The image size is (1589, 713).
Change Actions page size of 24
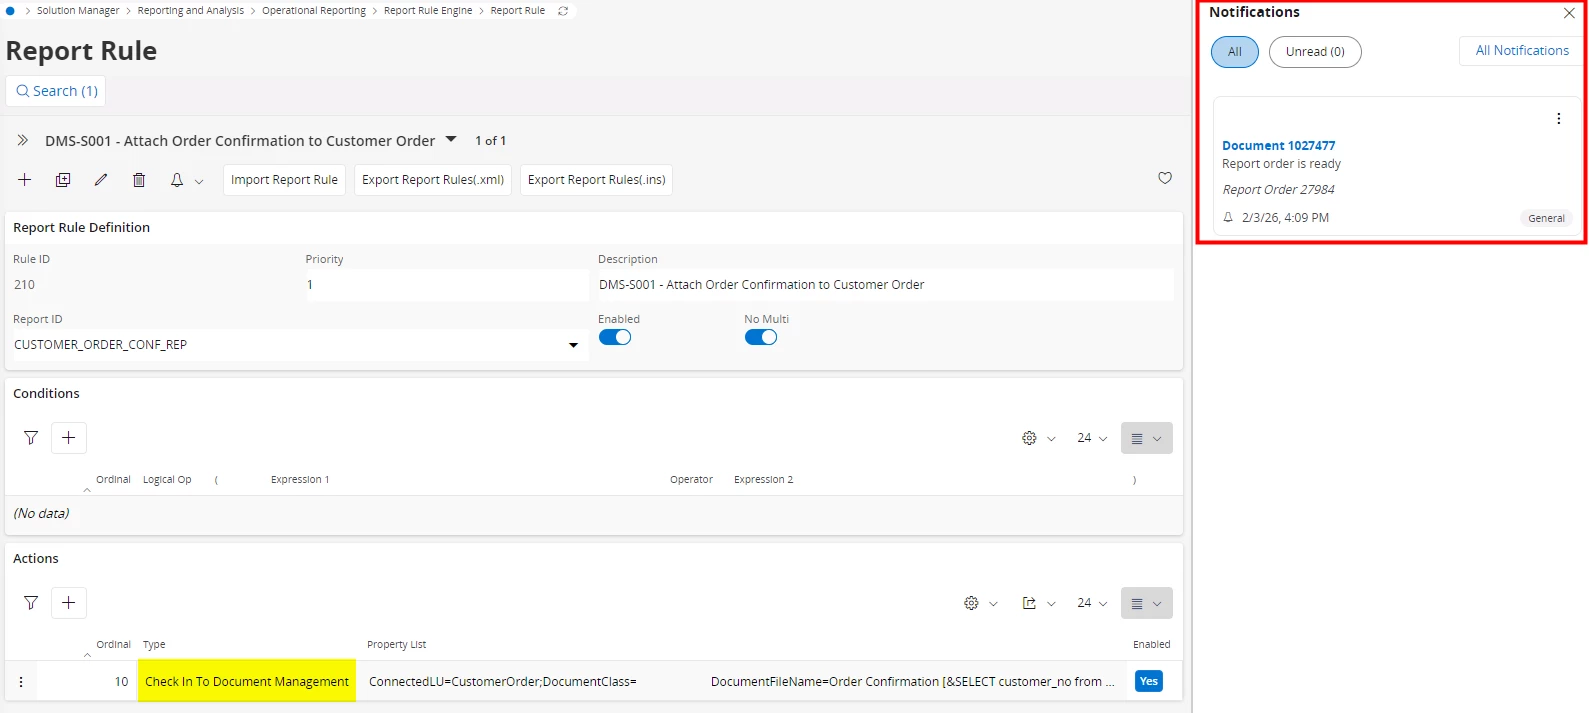click(1092, 603)
